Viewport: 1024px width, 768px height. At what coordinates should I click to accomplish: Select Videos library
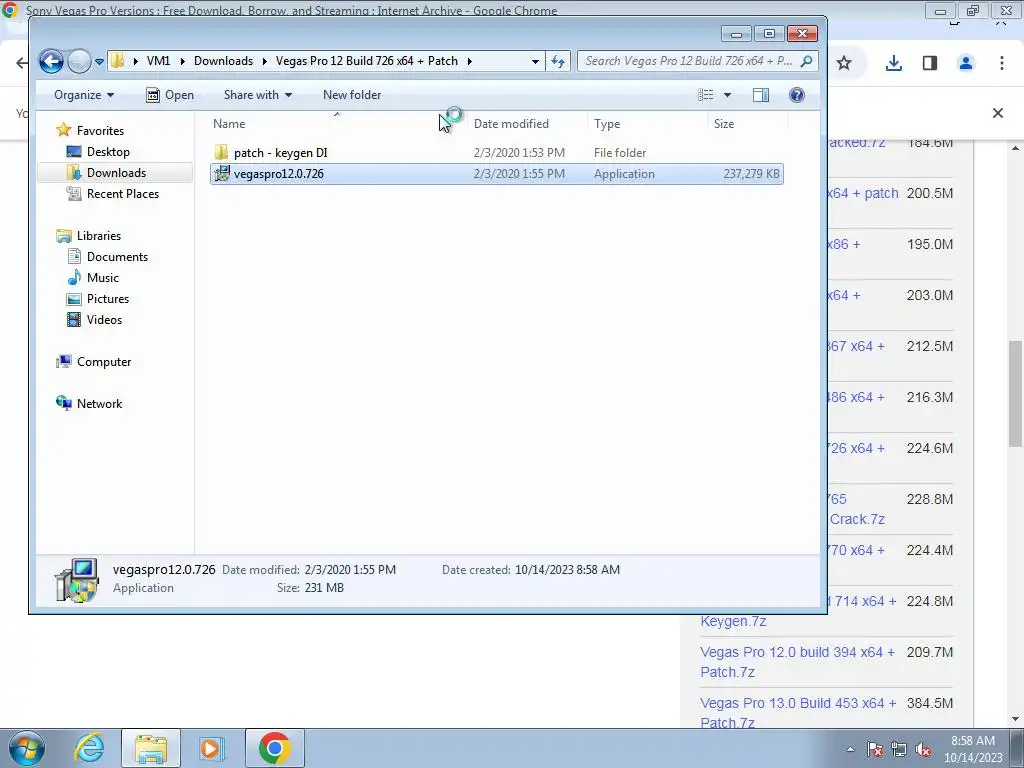click(x=104, y=319)
